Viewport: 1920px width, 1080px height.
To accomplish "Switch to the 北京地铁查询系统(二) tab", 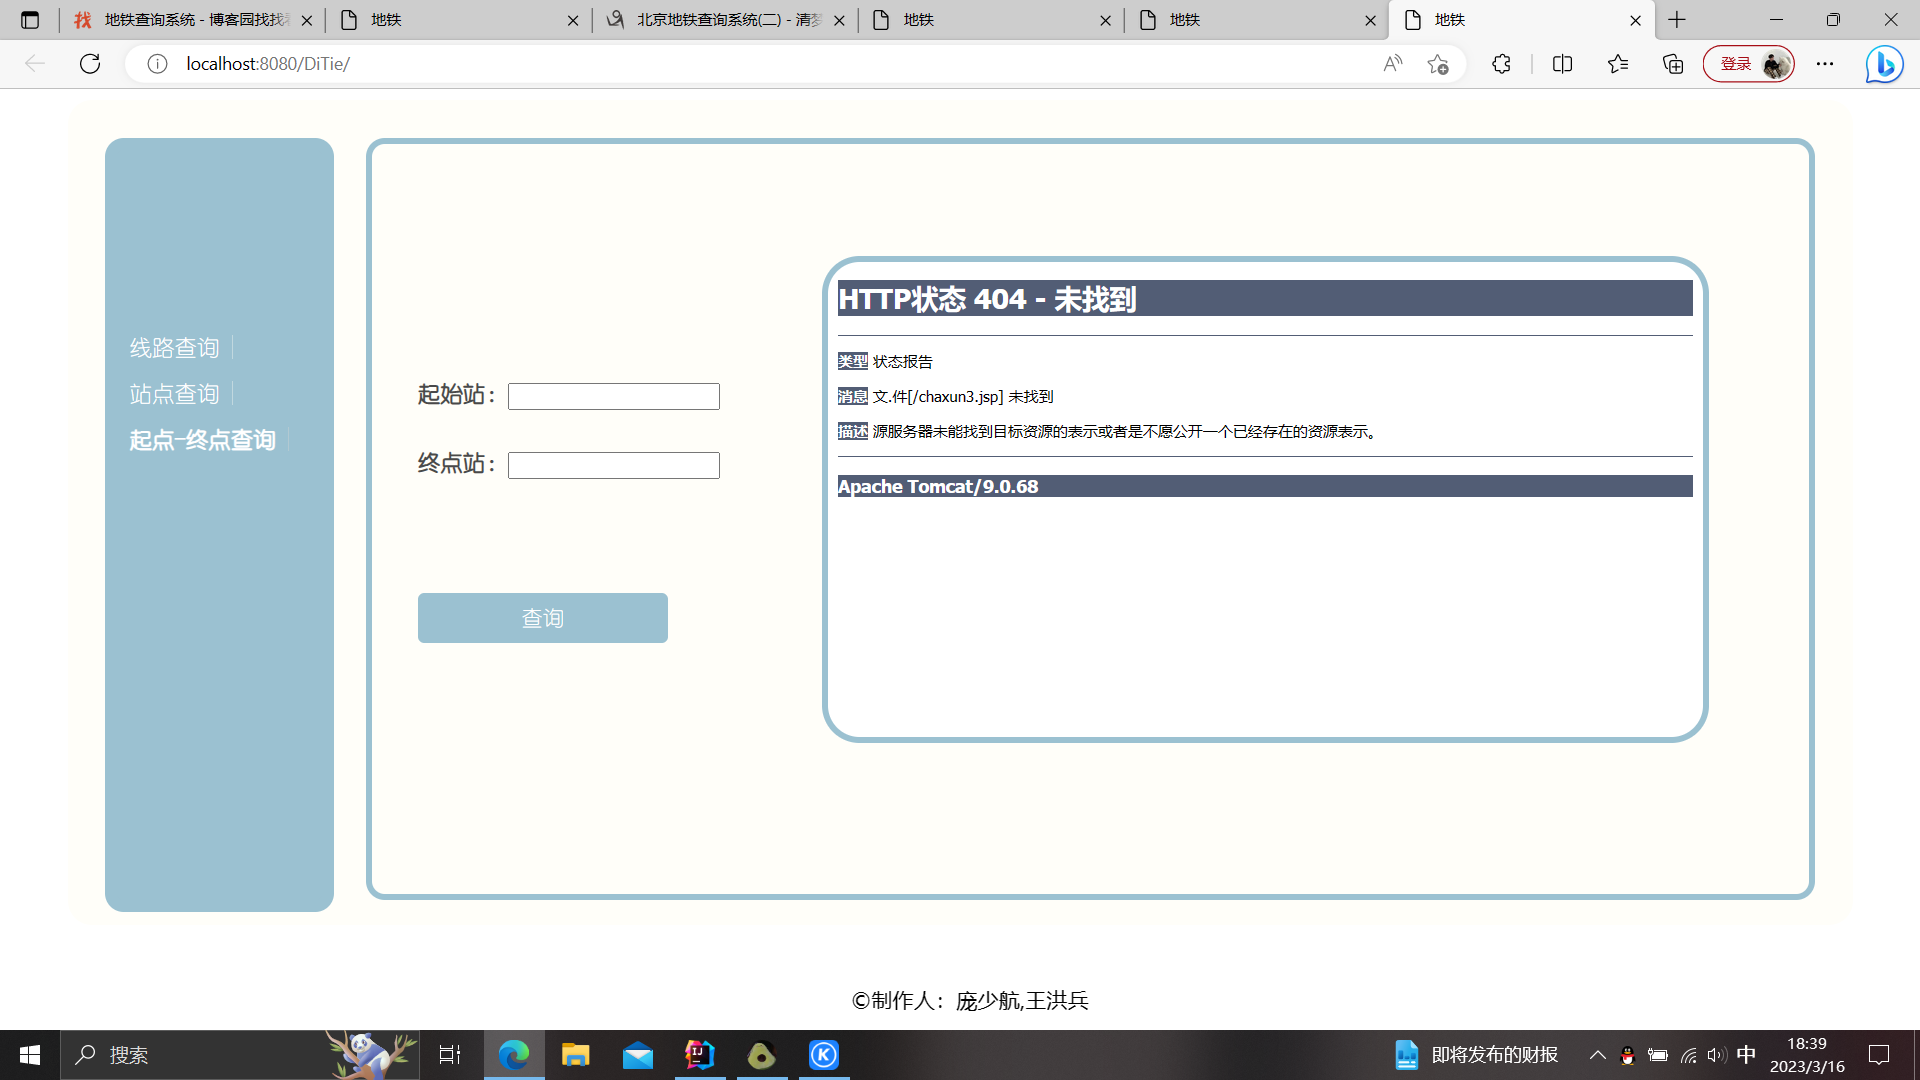I will pyautogui.click(x=725, y=20).
